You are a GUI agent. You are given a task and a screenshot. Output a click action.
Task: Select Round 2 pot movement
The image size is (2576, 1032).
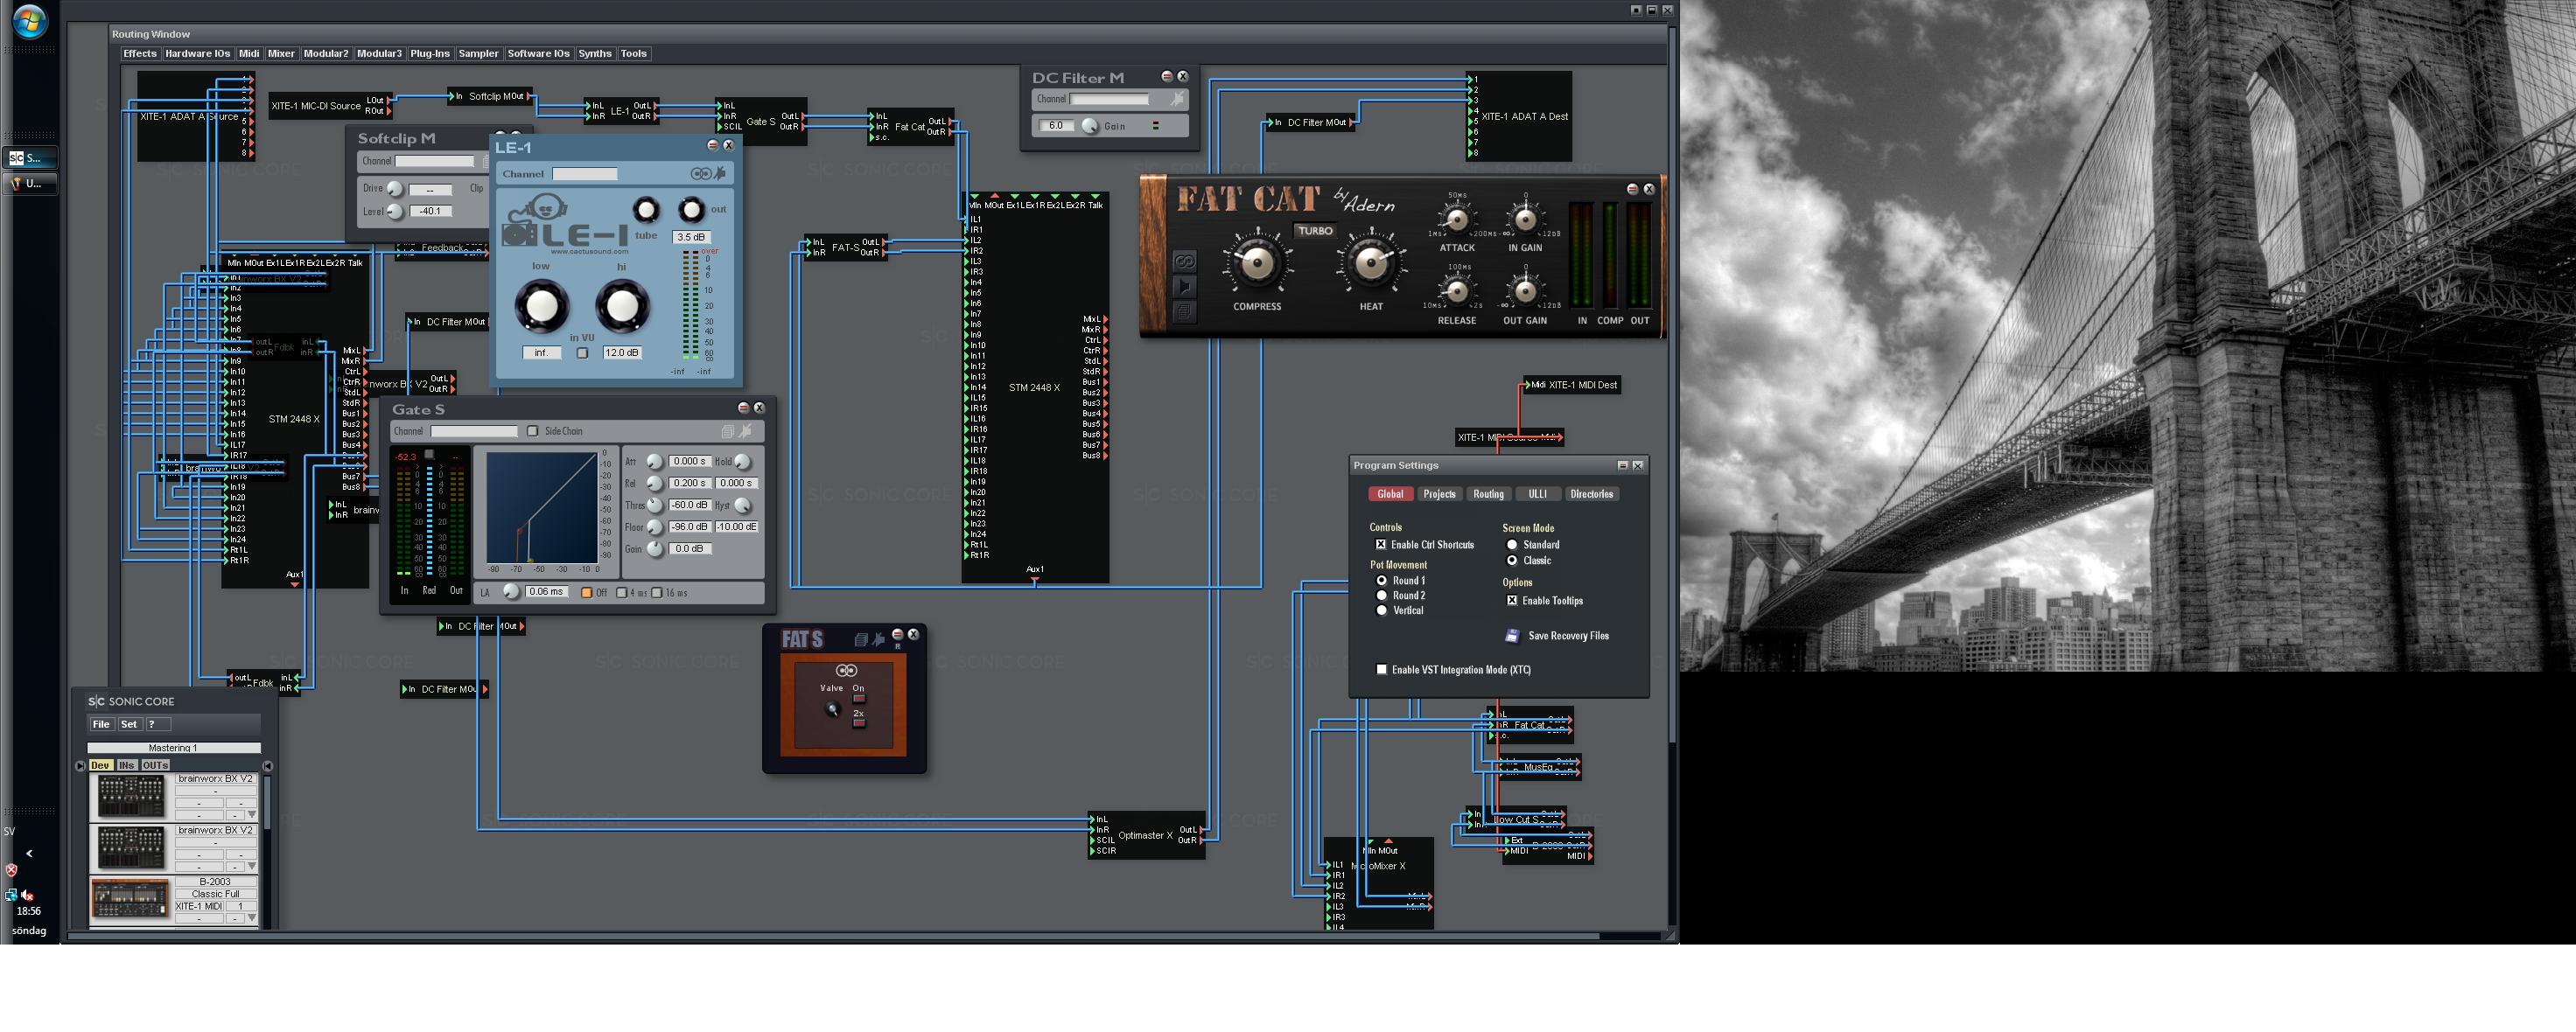pos(1382,595)
